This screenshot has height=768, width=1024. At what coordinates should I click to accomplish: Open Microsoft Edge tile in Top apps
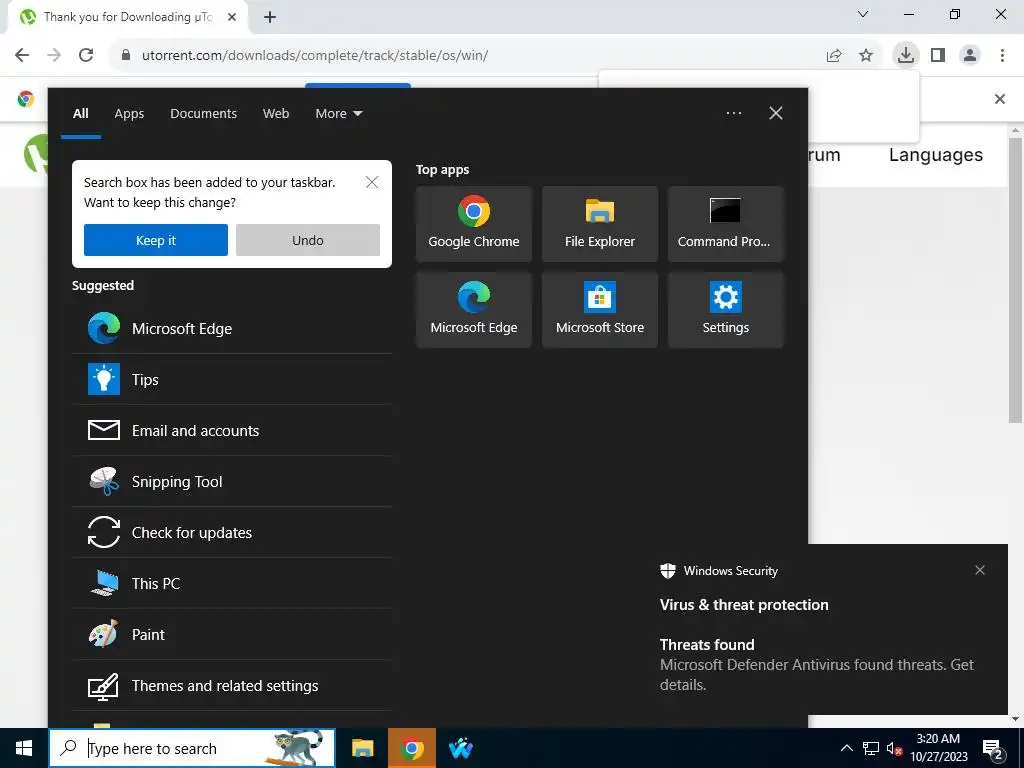[x=473, y=310]
